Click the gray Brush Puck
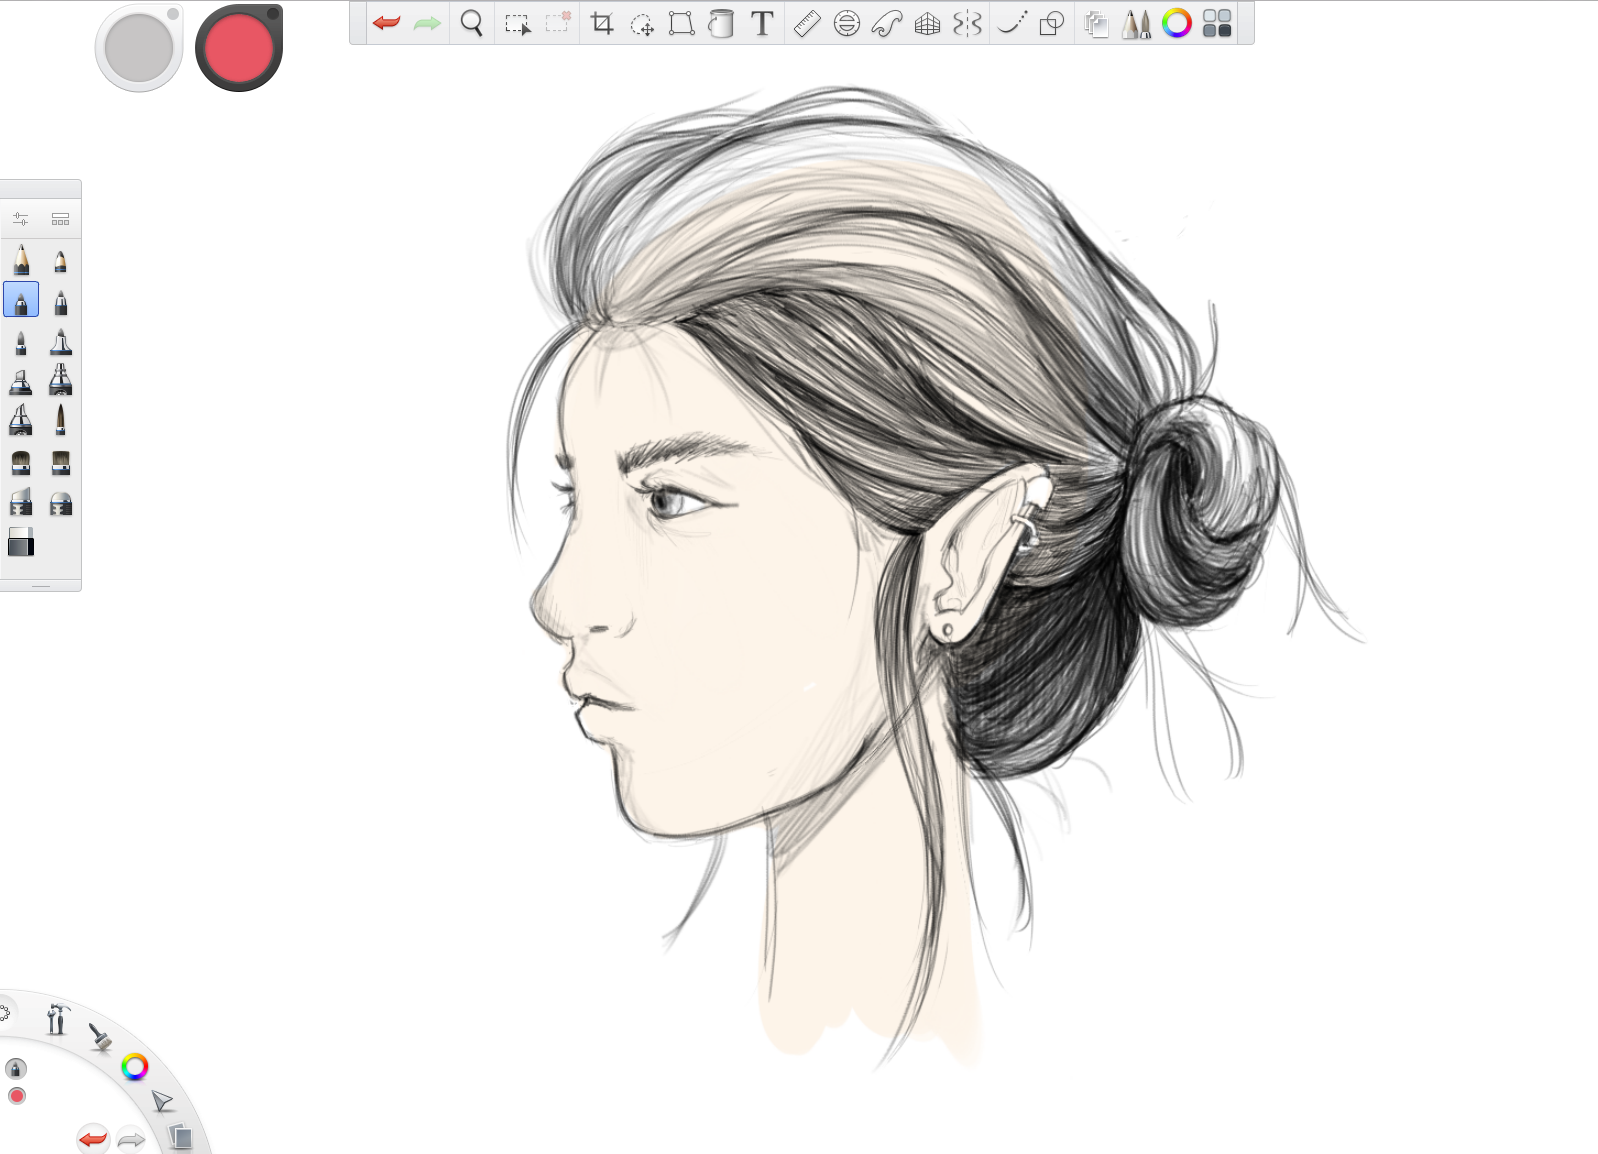This screenshot has width=1598, height=1154. 139,48
